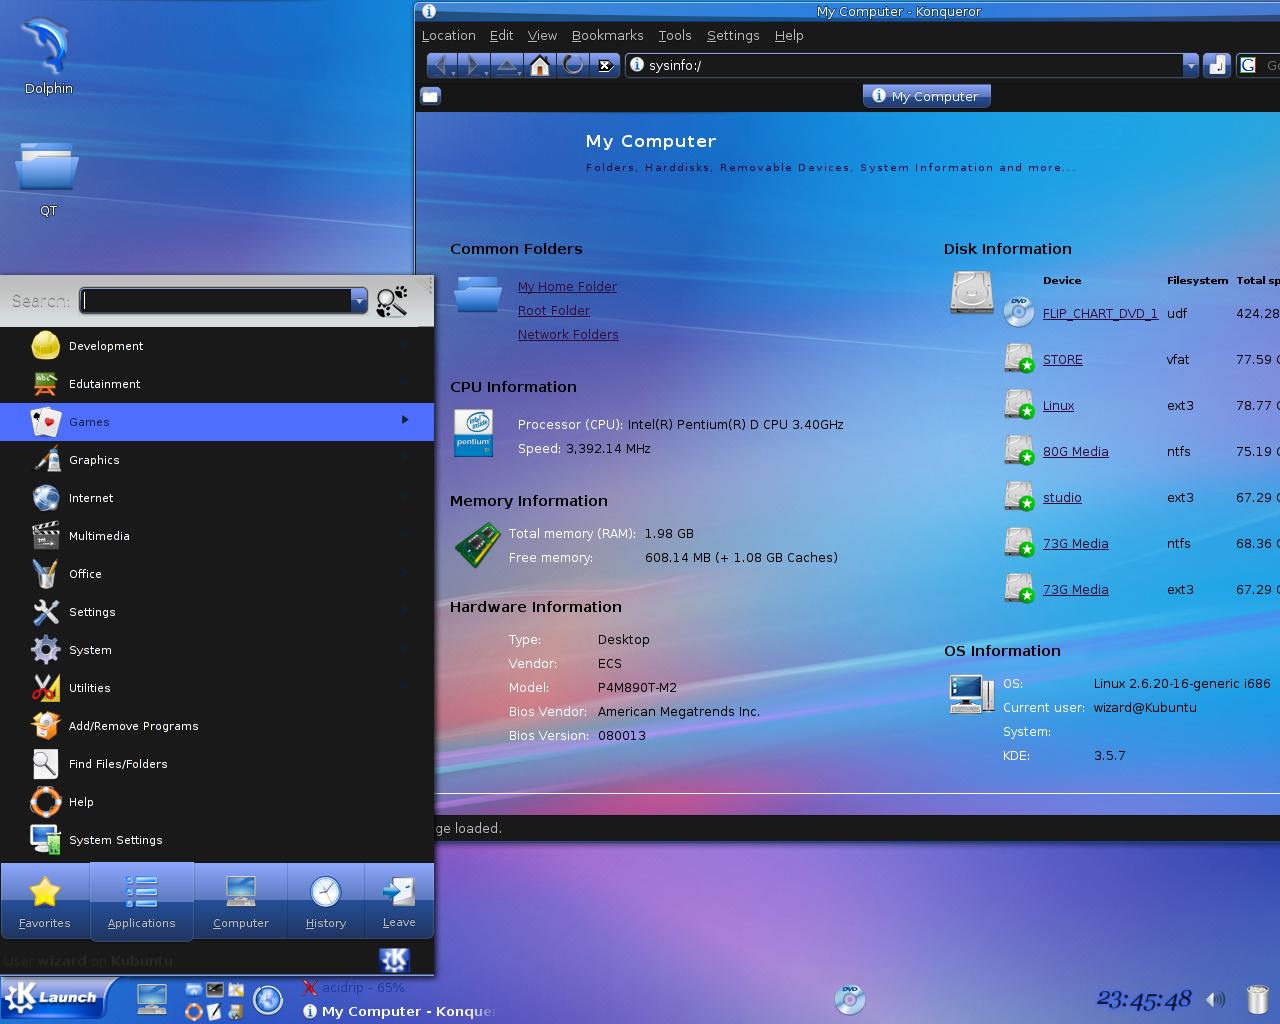Expand the Games submenu arrow

tap(405, 420)
